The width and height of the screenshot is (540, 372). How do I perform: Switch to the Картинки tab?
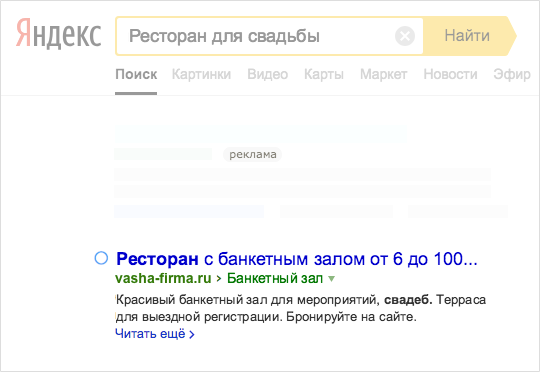pyautogui.click(x=201, y=74)
